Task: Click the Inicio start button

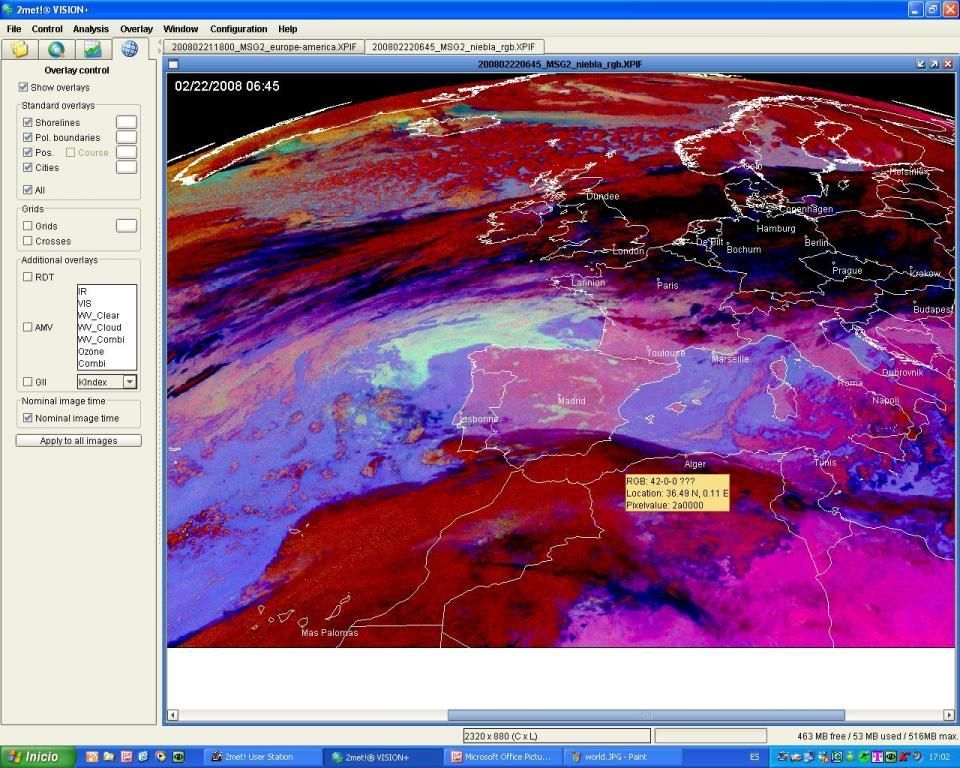Action: pos(38,757)
